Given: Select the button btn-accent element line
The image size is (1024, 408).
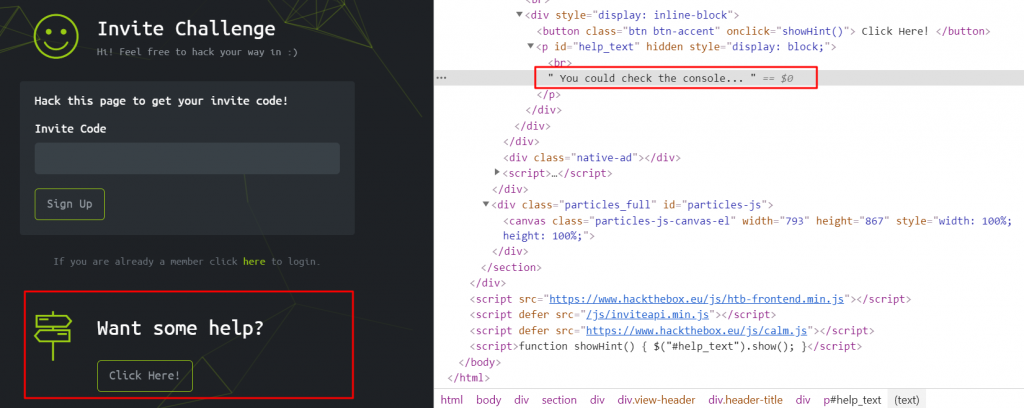Looking at the screenshot, I should 763,31.
